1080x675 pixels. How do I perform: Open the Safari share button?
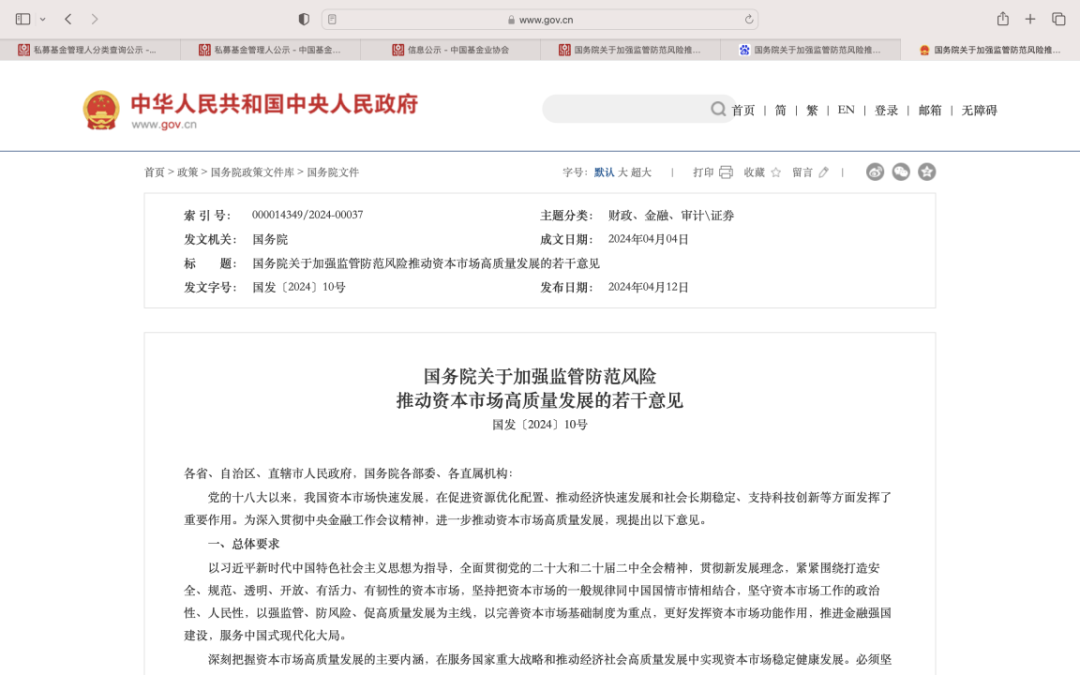click(x=1003, y=19)
